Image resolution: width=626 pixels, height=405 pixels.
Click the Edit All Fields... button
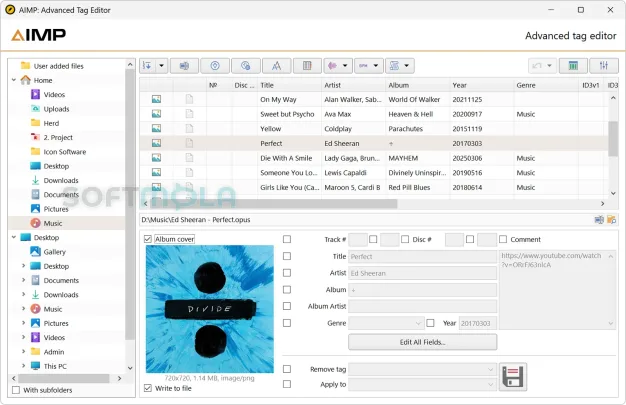[422, 342]
